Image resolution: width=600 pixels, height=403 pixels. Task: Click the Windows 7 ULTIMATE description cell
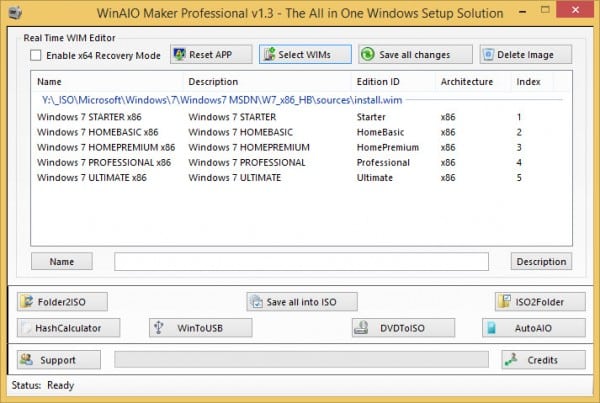point(235,178)
